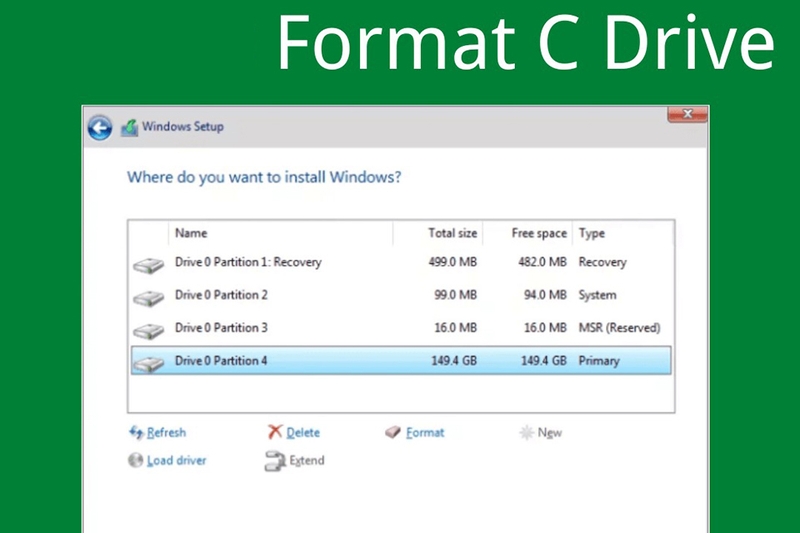Close the Windows Setup dialog
This screenshot has width=800, height=533.
tap(687, 114)
